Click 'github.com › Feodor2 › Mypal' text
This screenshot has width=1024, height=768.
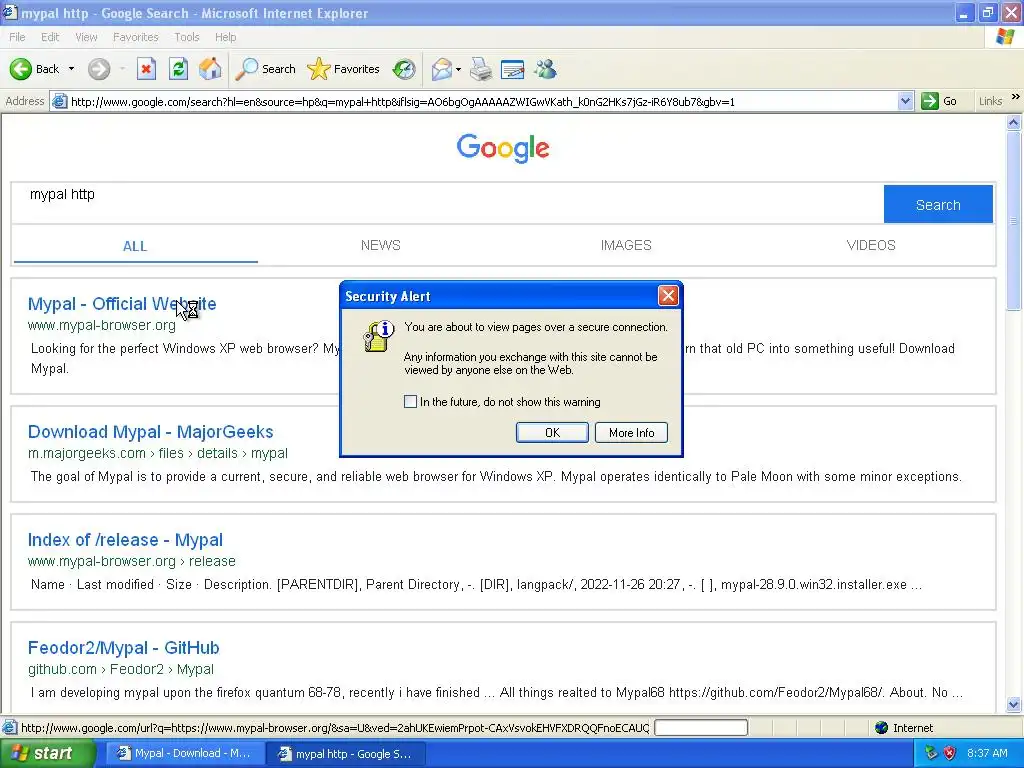point(121,669)
